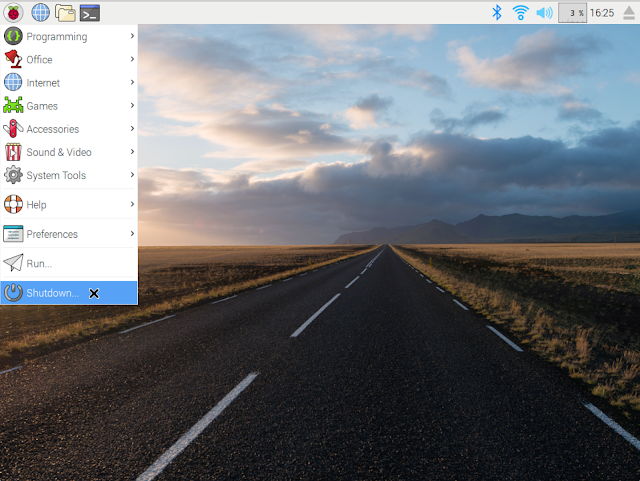The height and width of the screenshot is (481, 640).
Task: Select the Accessories menu entry
Action: click(69, 129)
